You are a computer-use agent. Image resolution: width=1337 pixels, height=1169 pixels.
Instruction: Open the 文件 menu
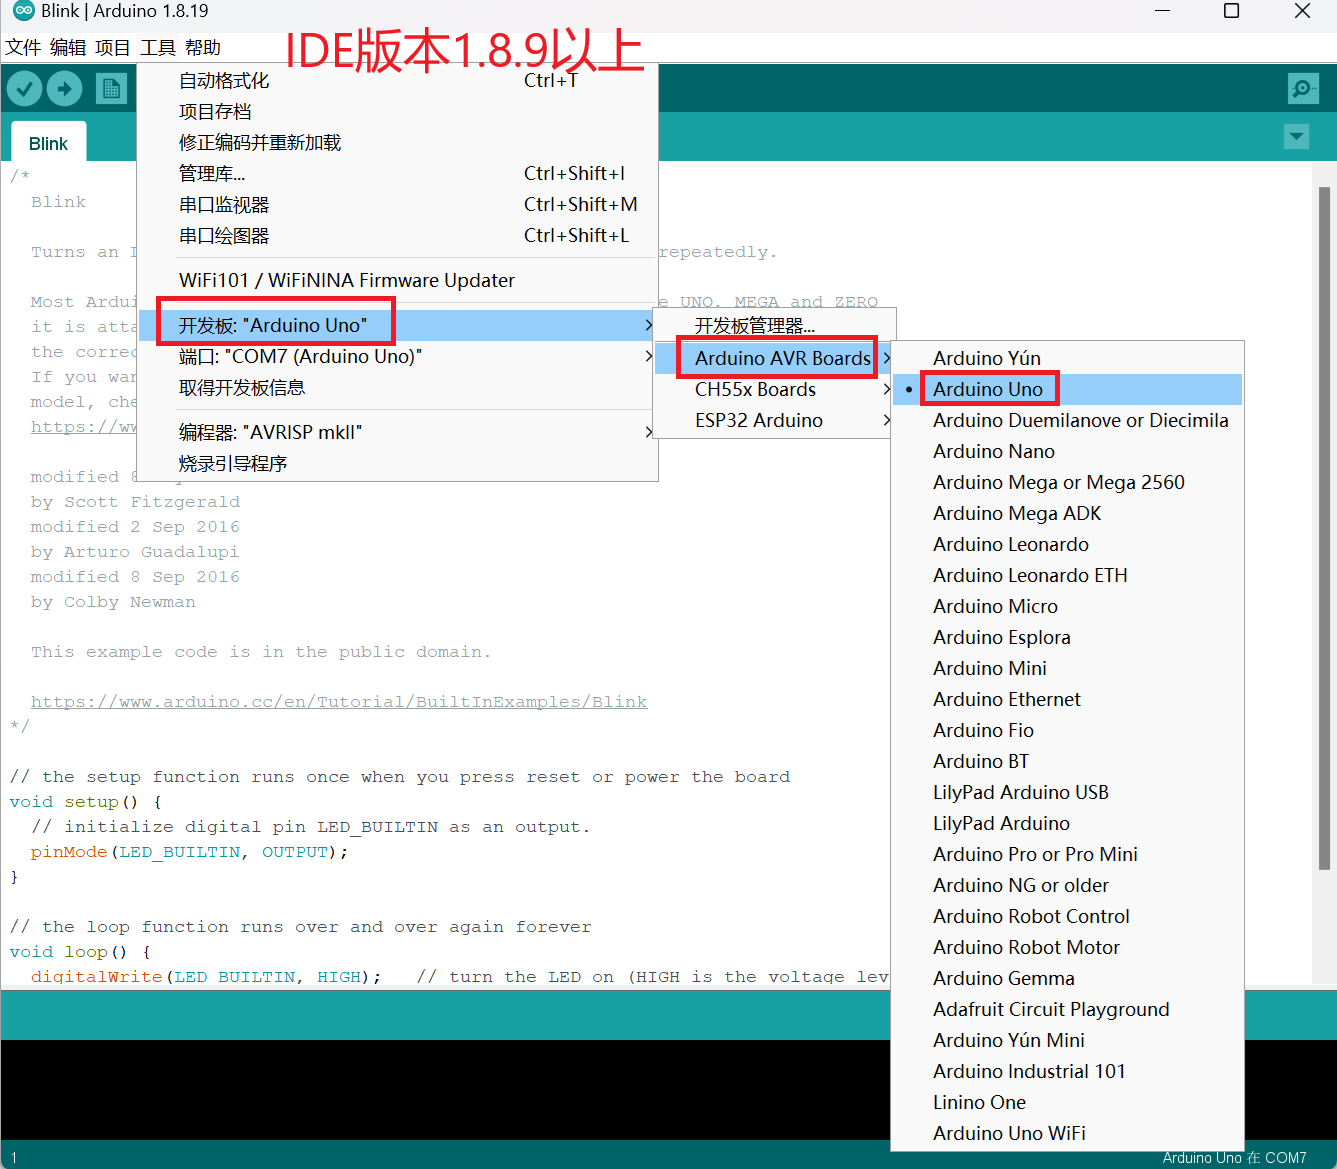(x=23, y=48)
